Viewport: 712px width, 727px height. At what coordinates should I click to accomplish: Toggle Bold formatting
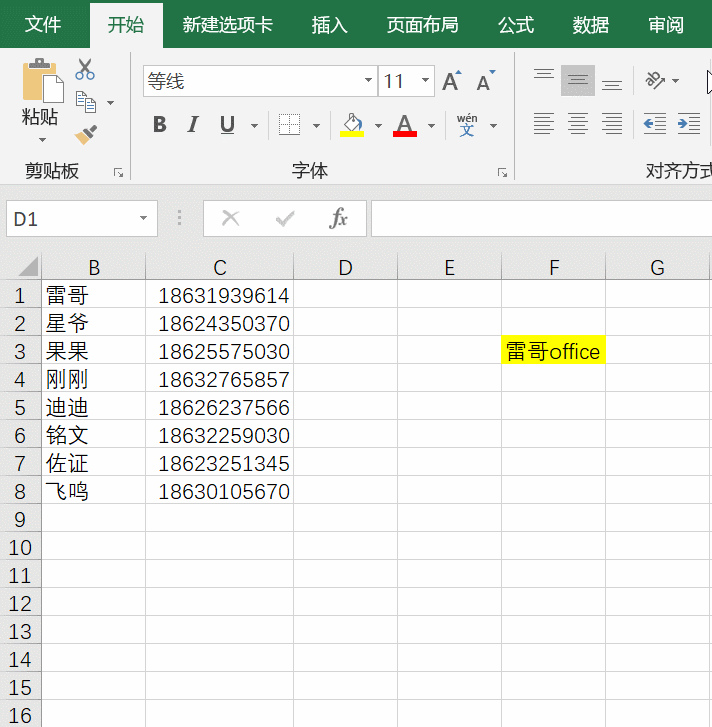click(x=159, y=125)
